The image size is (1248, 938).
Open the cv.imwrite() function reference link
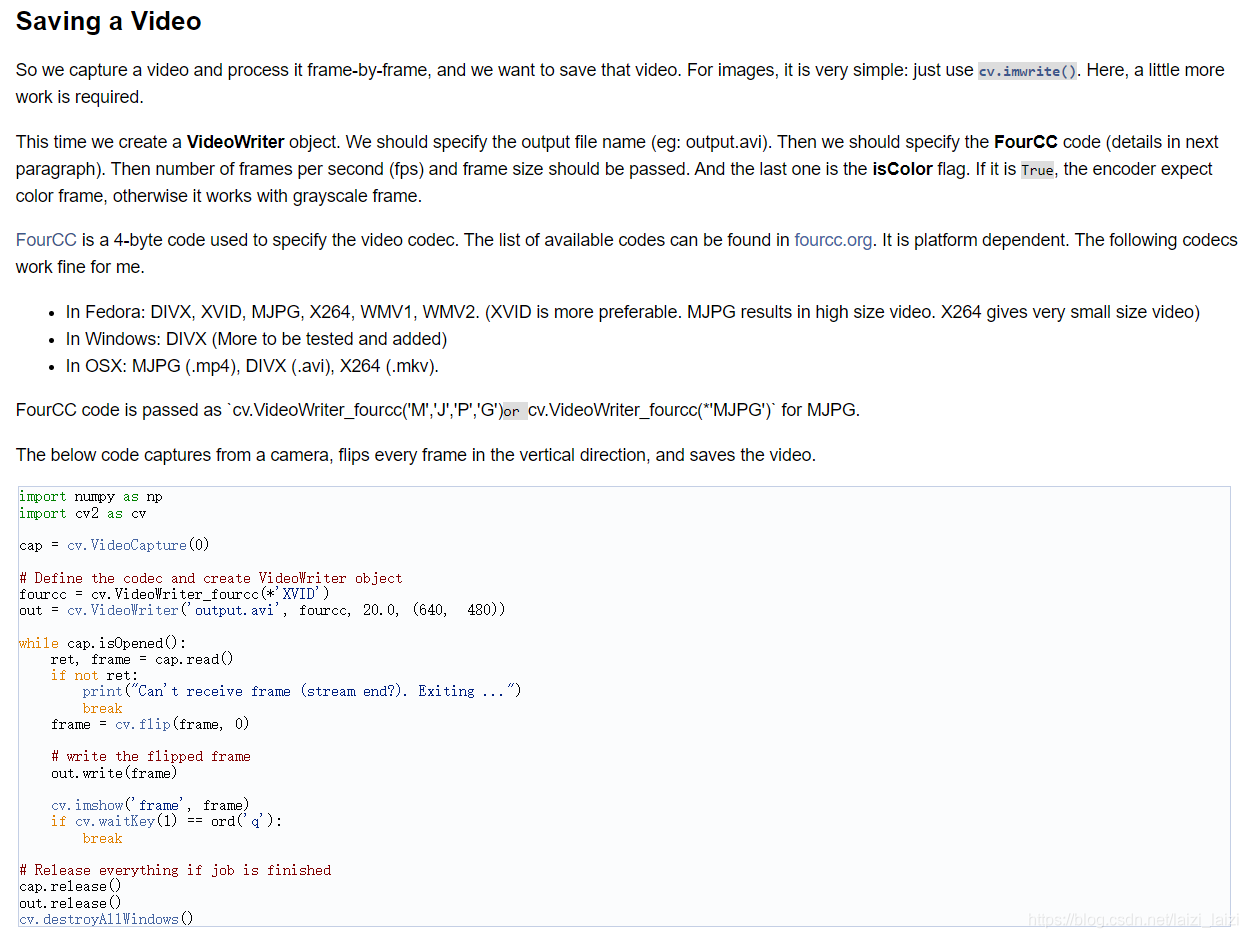coord(1027,71)
